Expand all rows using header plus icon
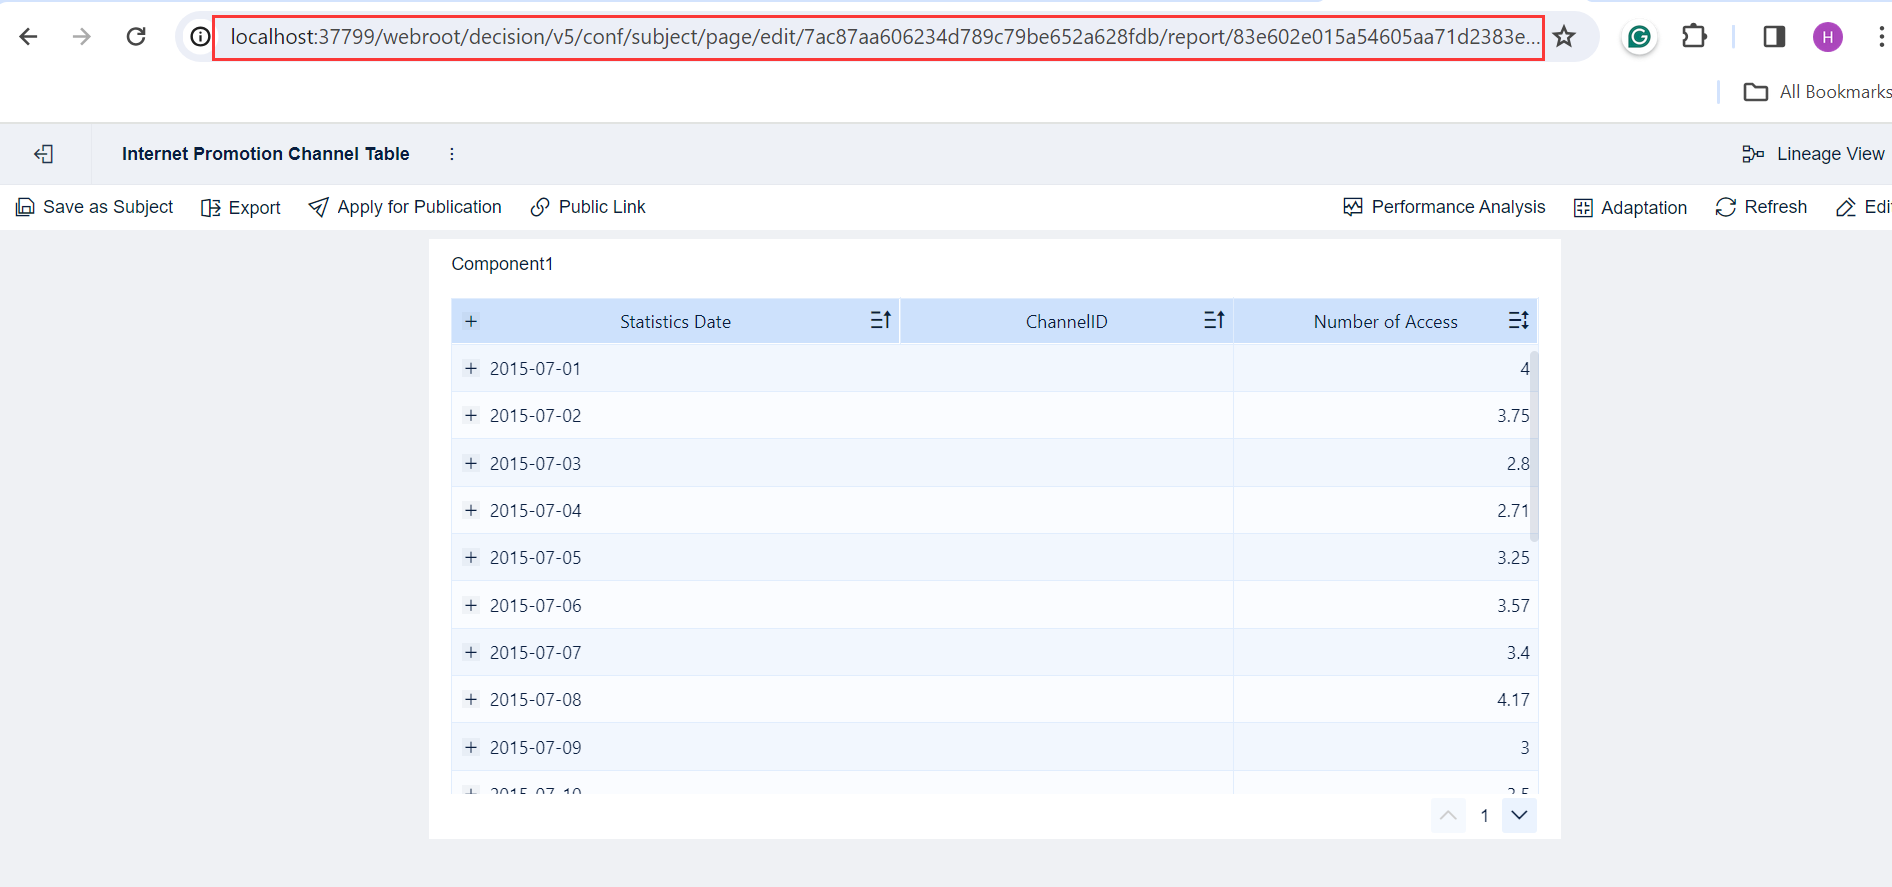This screenshot has width=1892, height=887. [x=471, y=321]
